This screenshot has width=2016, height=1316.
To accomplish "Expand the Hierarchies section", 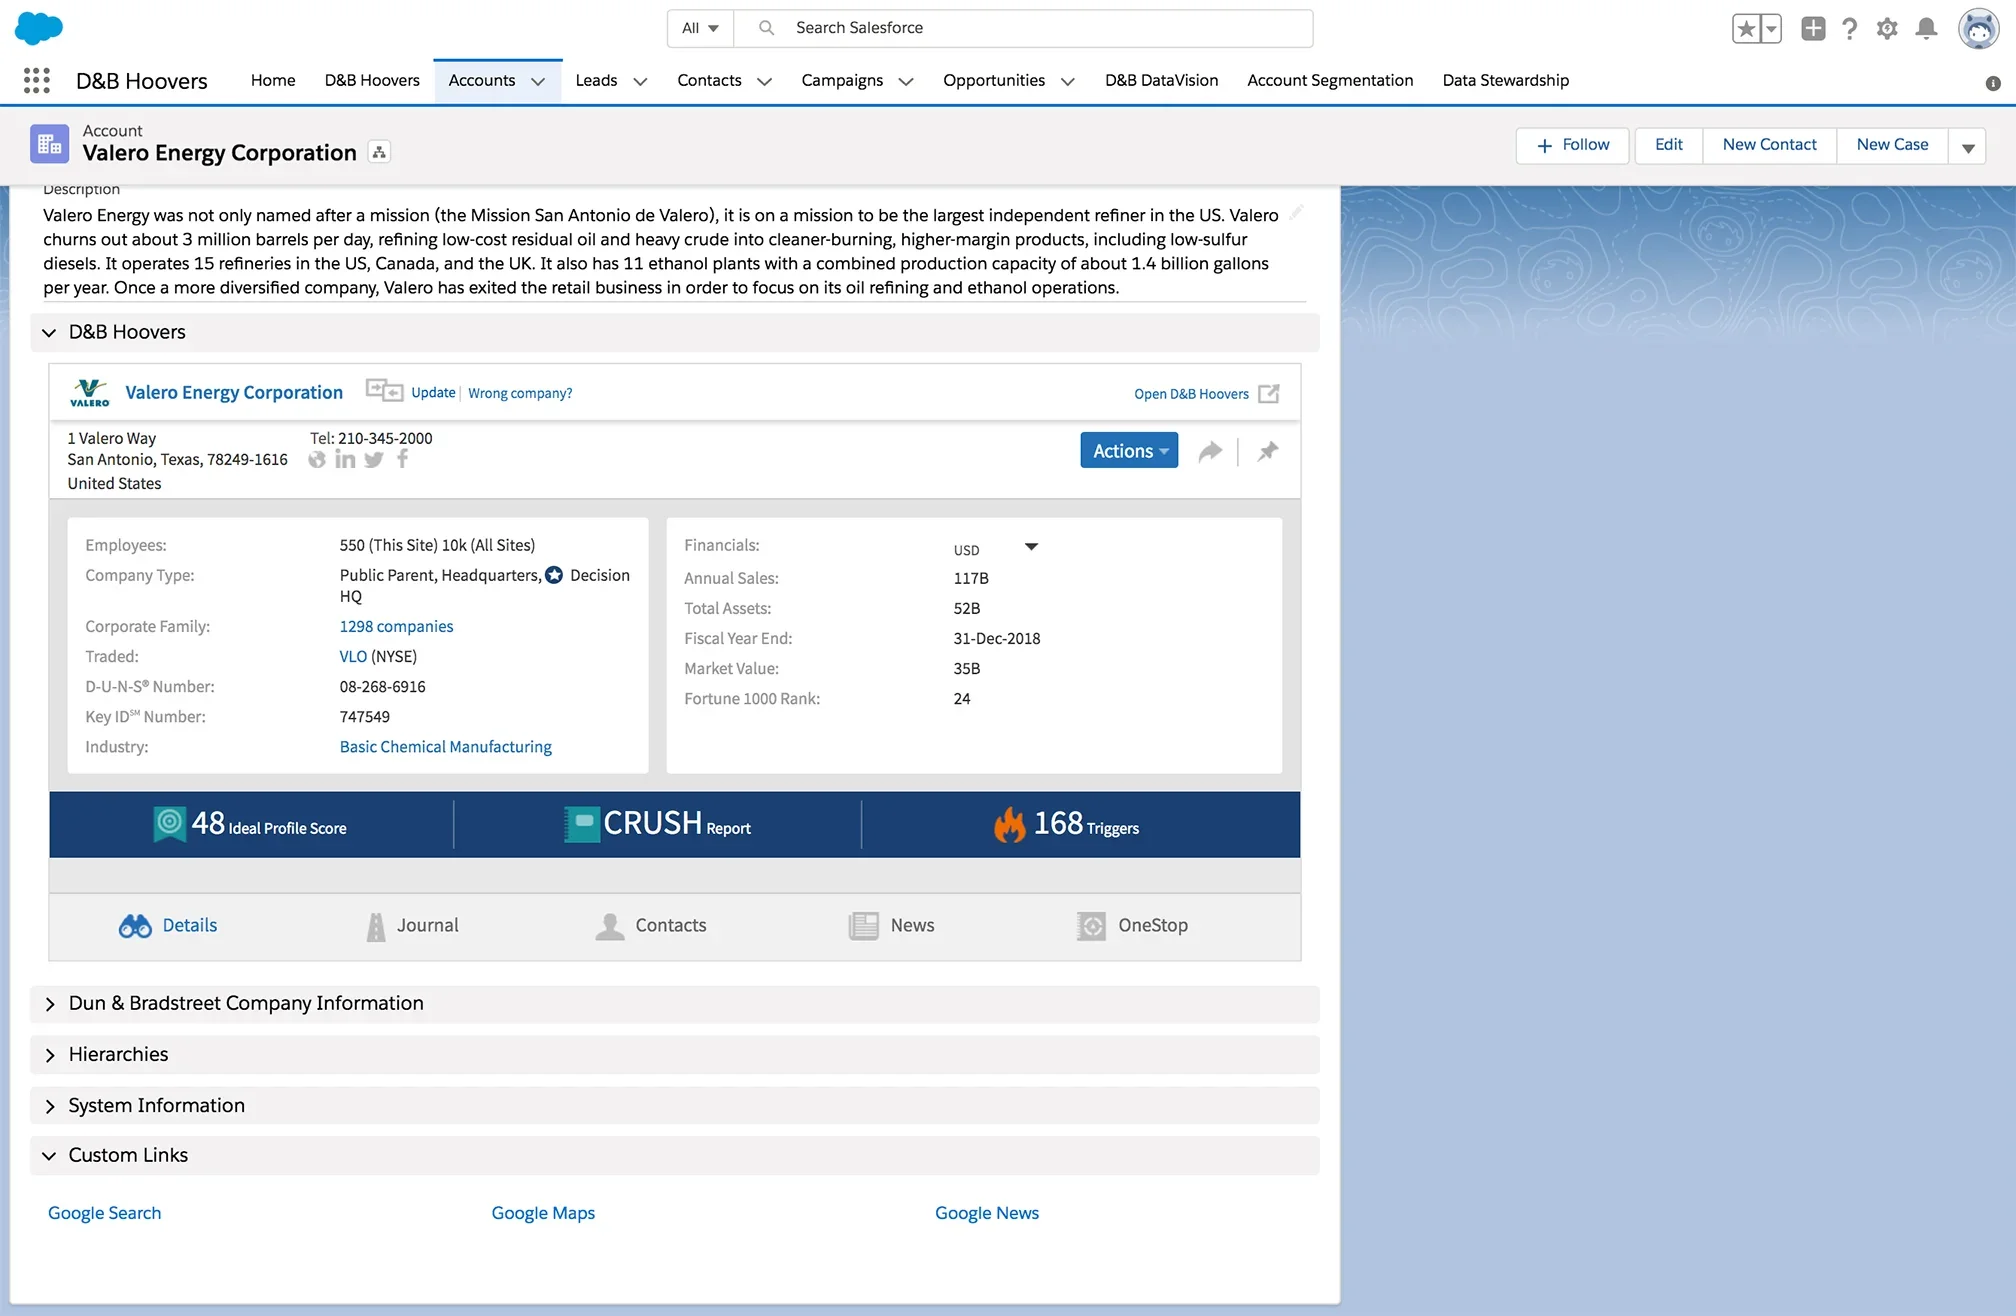I will 118,1054.
